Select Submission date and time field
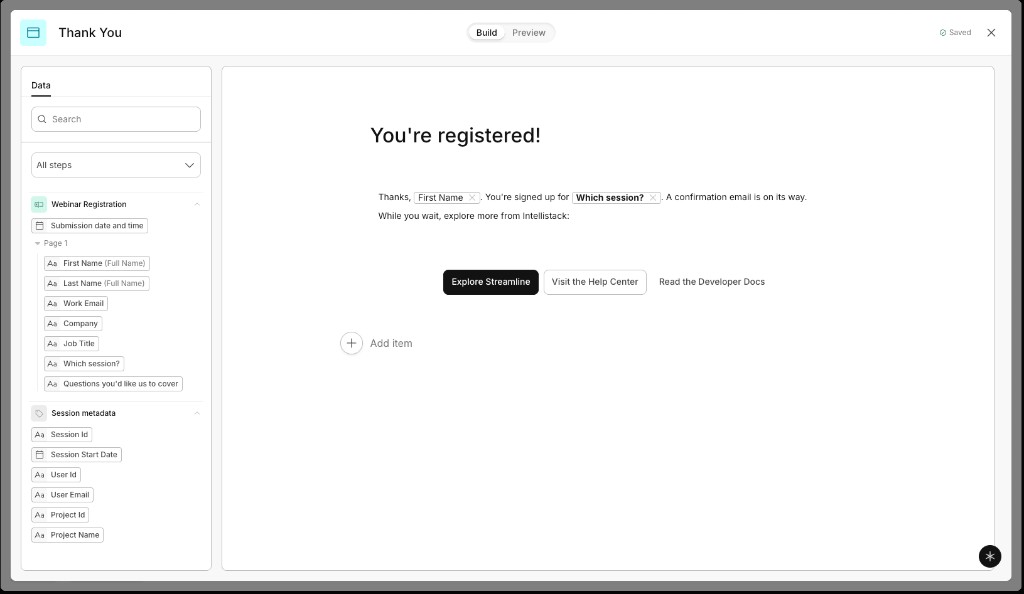Viewport: 1024px width, 594px height. click(89, 226)
